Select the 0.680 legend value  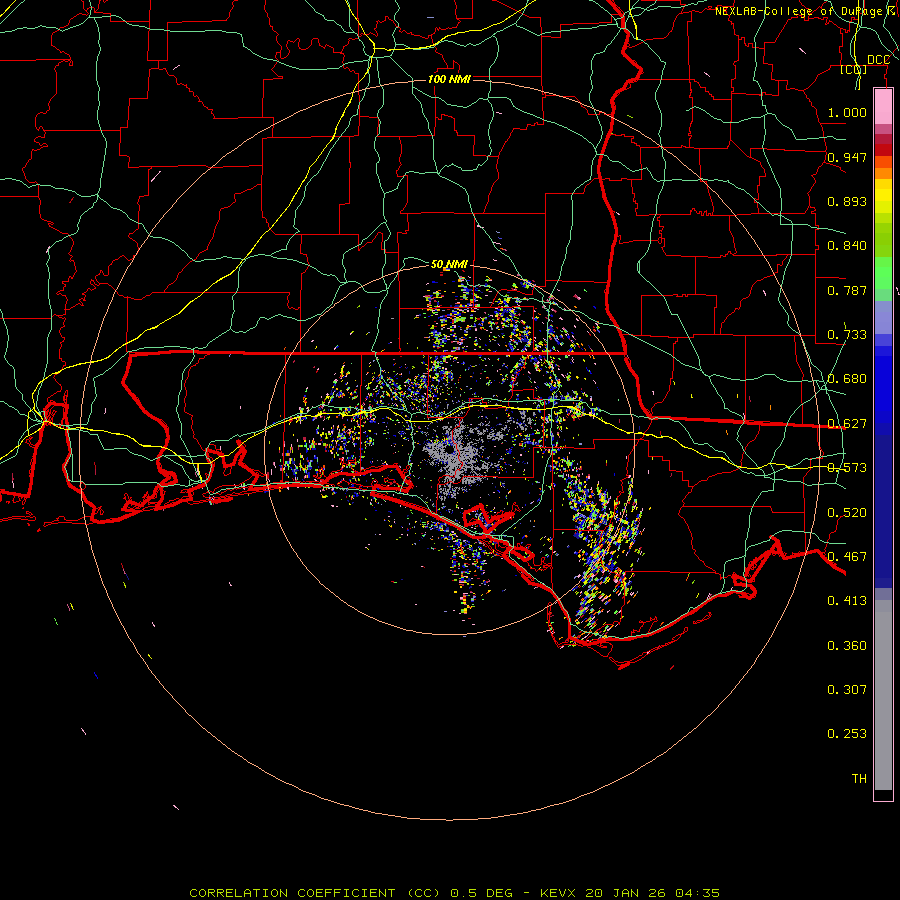847,379
